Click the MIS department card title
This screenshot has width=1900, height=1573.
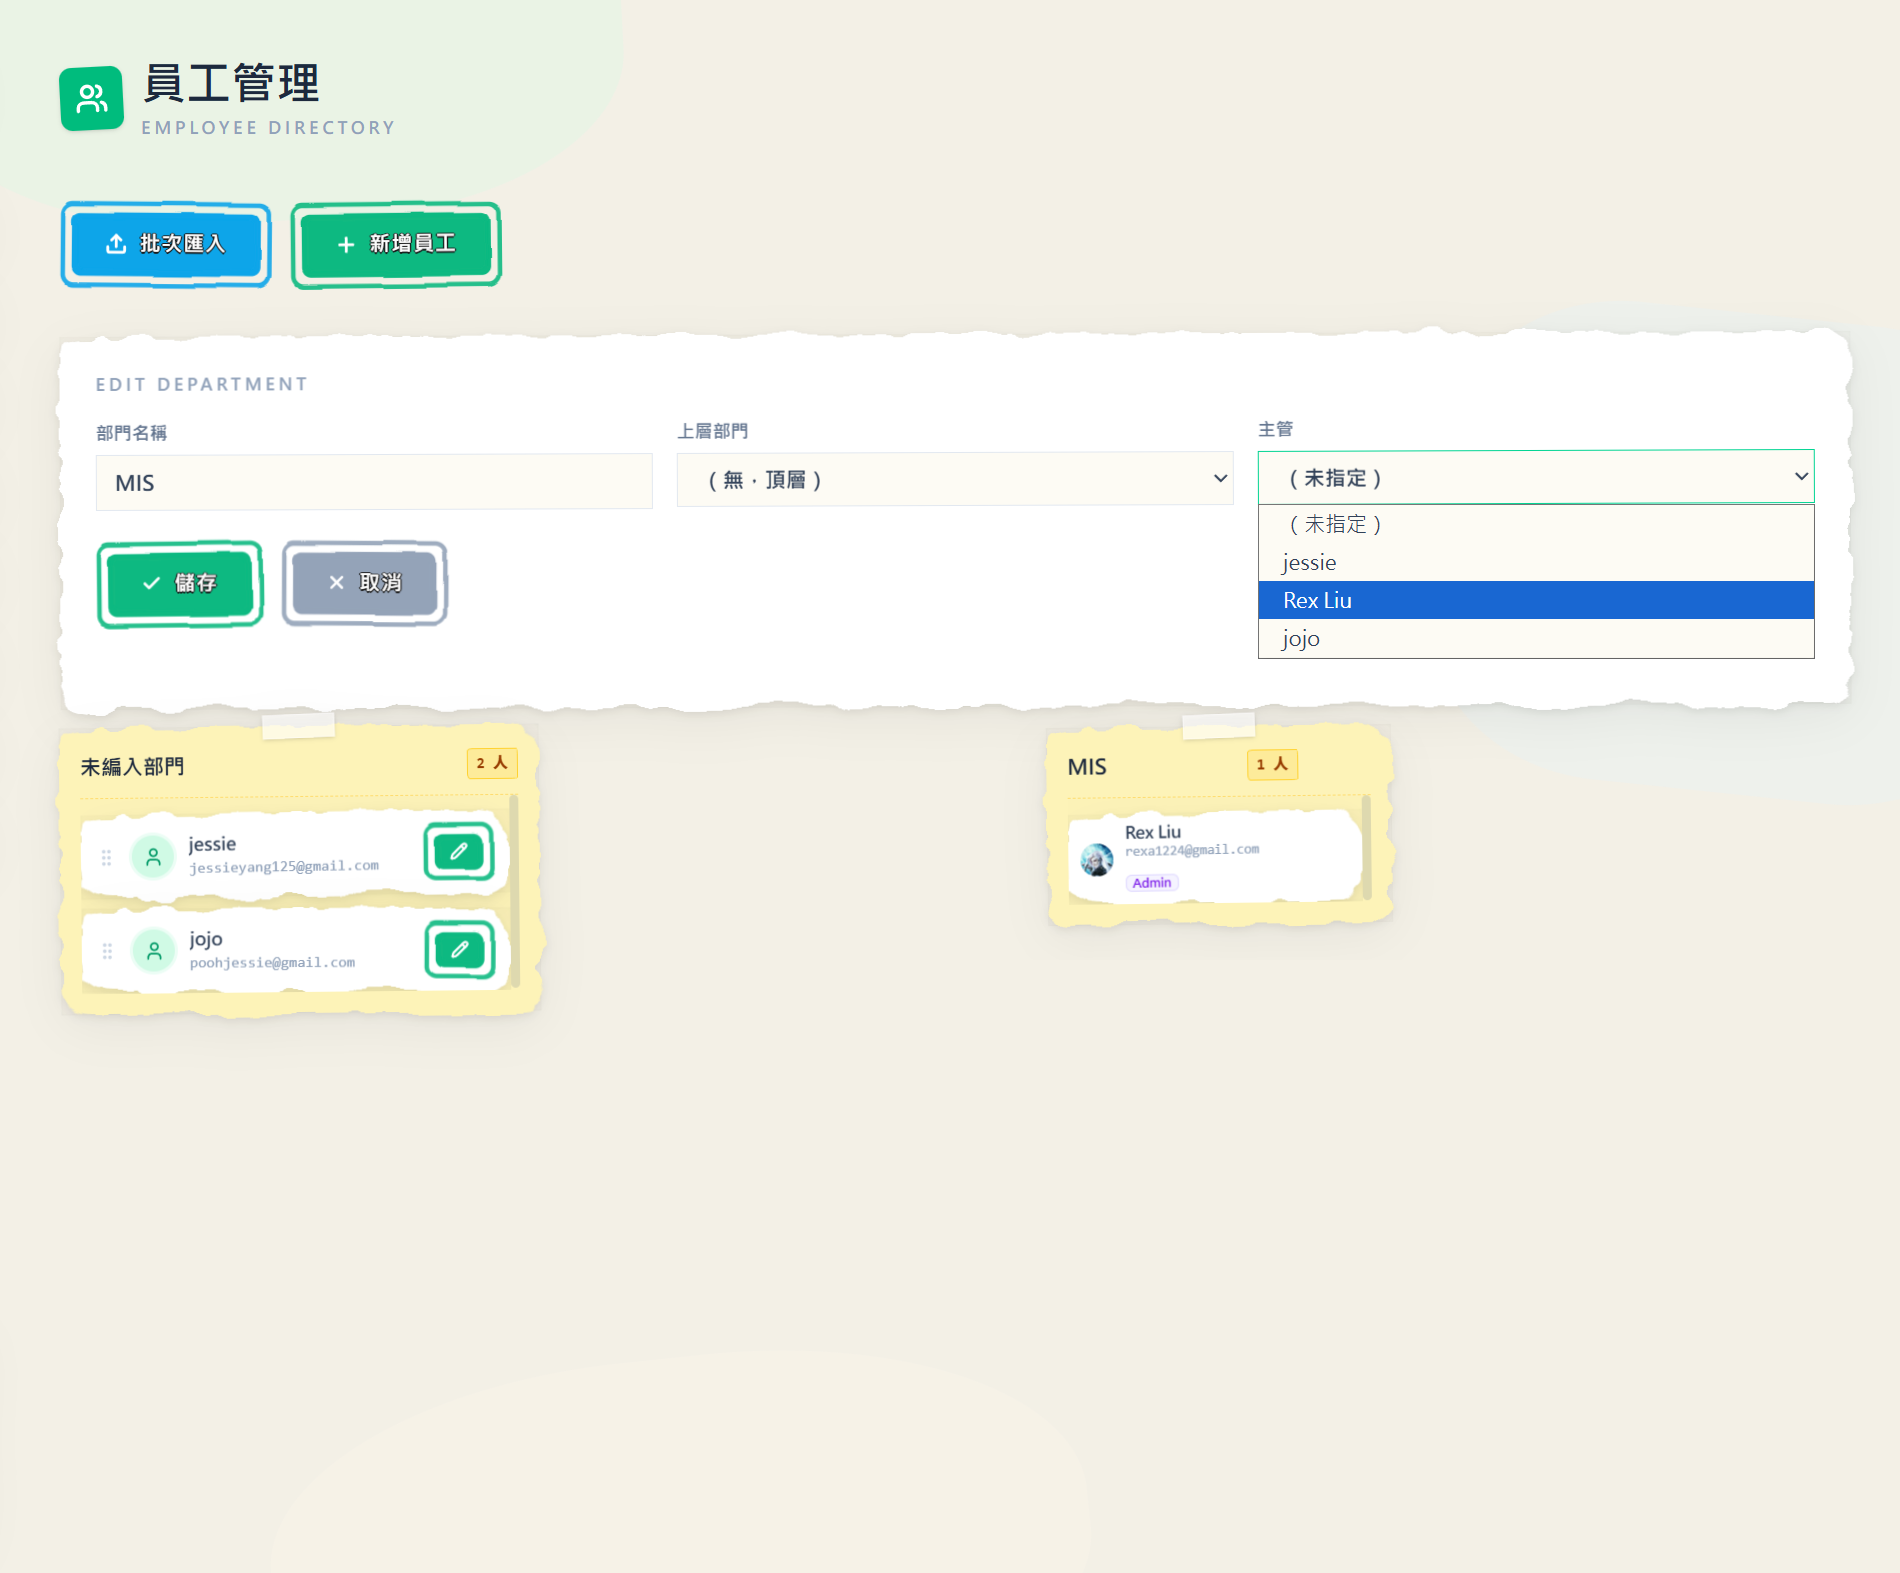click(x=1087, y=767)
